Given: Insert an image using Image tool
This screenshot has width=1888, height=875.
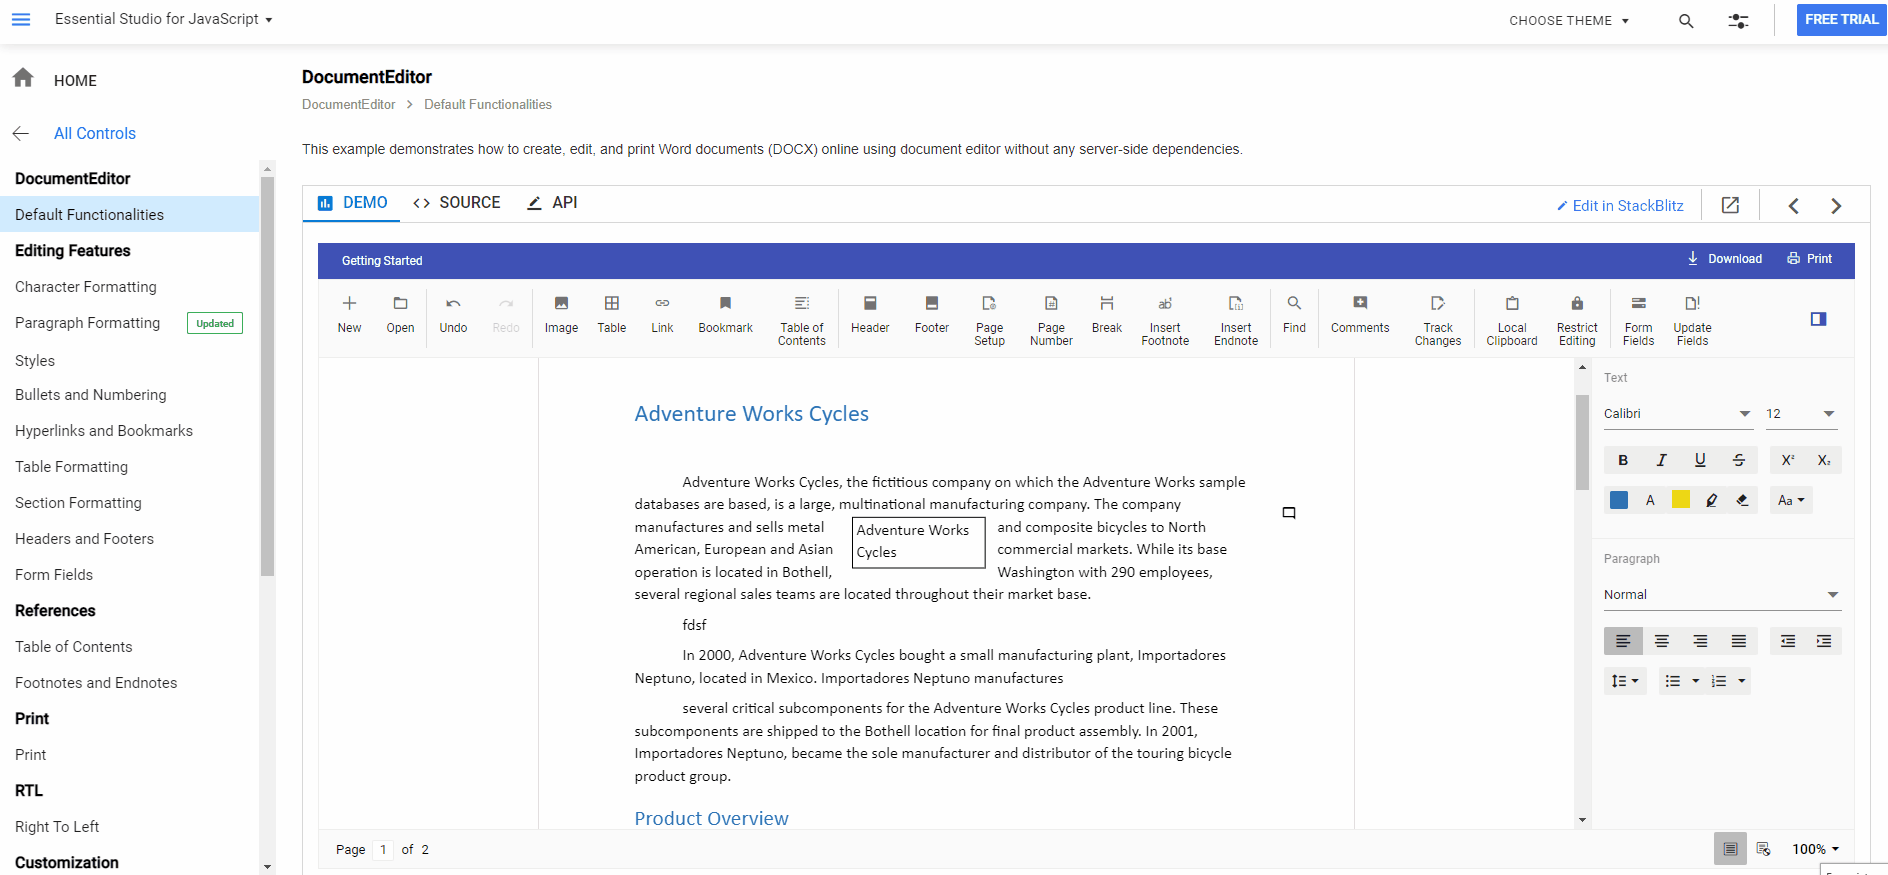Looking at the screenshot, I should (x=561, y=314).
